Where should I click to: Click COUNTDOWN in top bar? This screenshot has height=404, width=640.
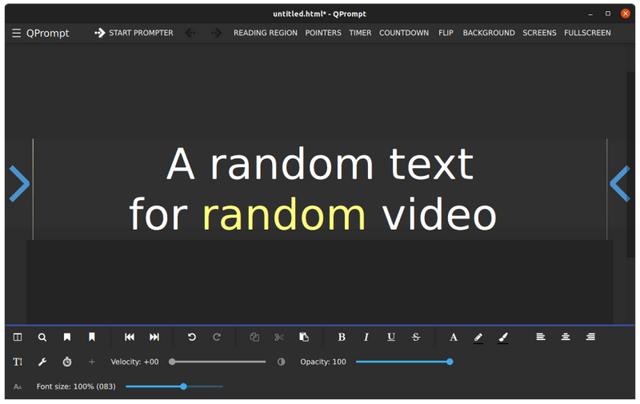pyautogui.click(x=404, y=33)
